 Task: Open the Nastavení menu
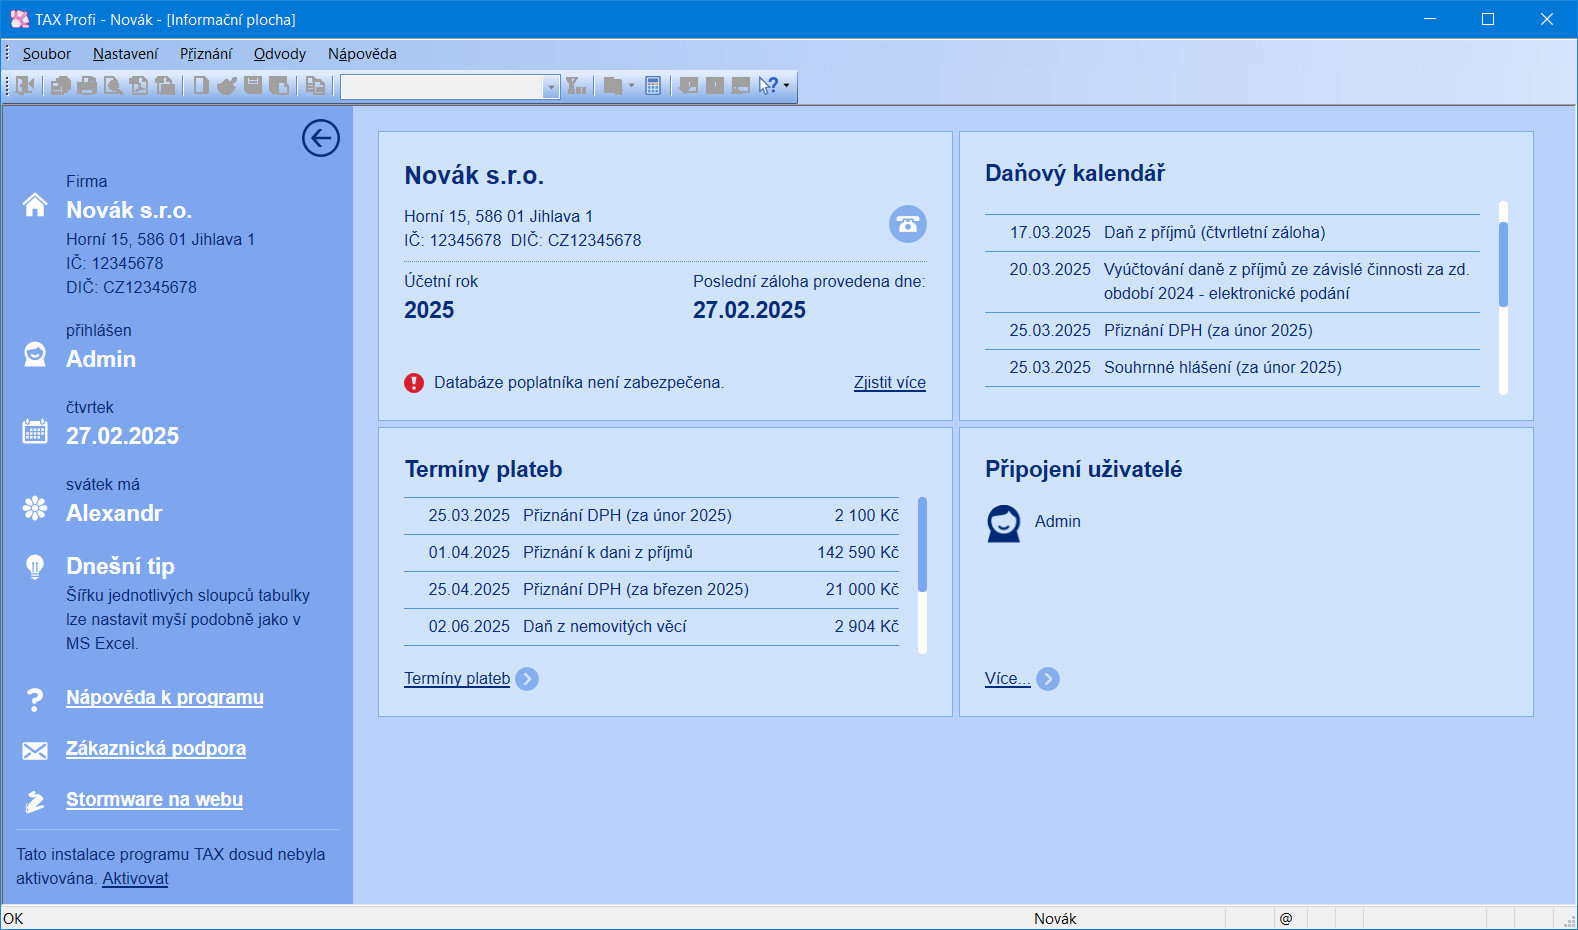click(x=125, y=54)
